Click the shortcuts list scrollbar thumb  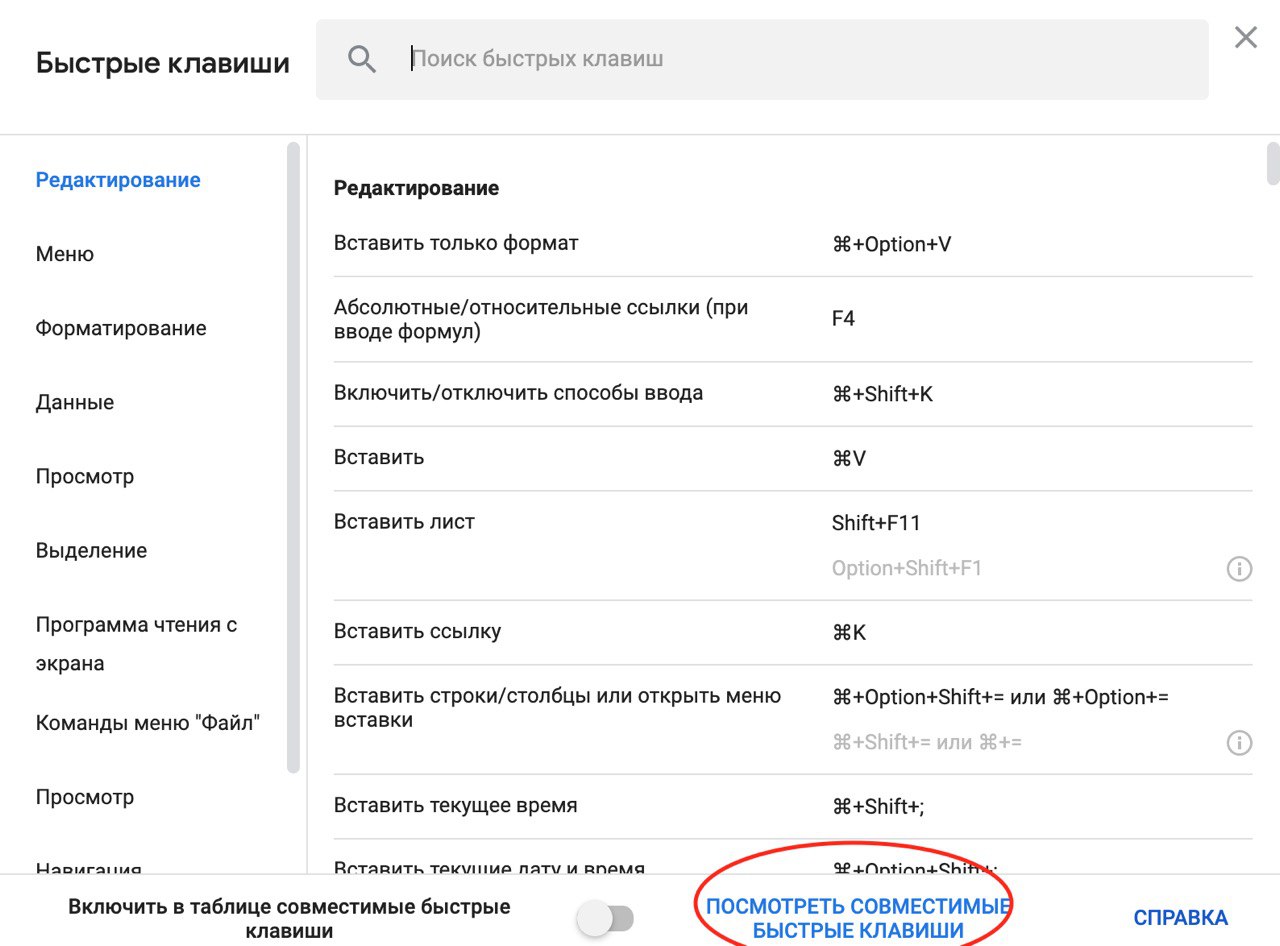pyautogui.click(x=1273, y=164)
